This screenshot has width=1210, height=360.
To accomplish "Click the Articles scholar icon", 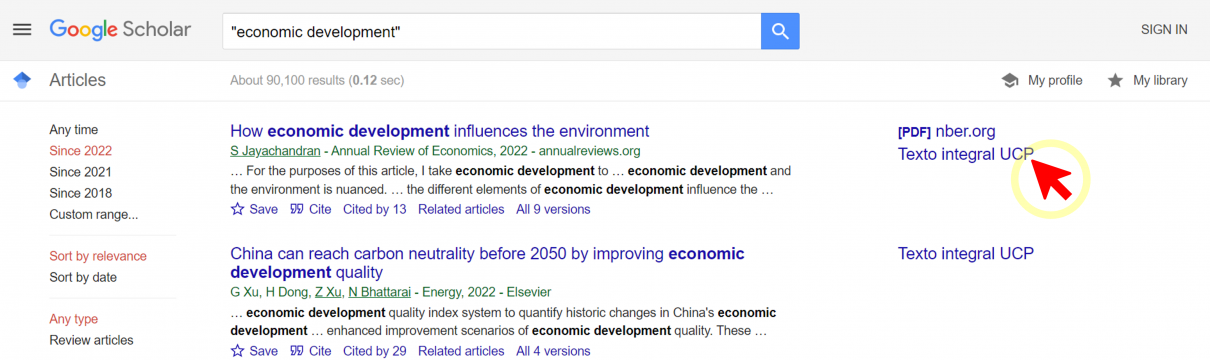I will (x=22, y=81).
